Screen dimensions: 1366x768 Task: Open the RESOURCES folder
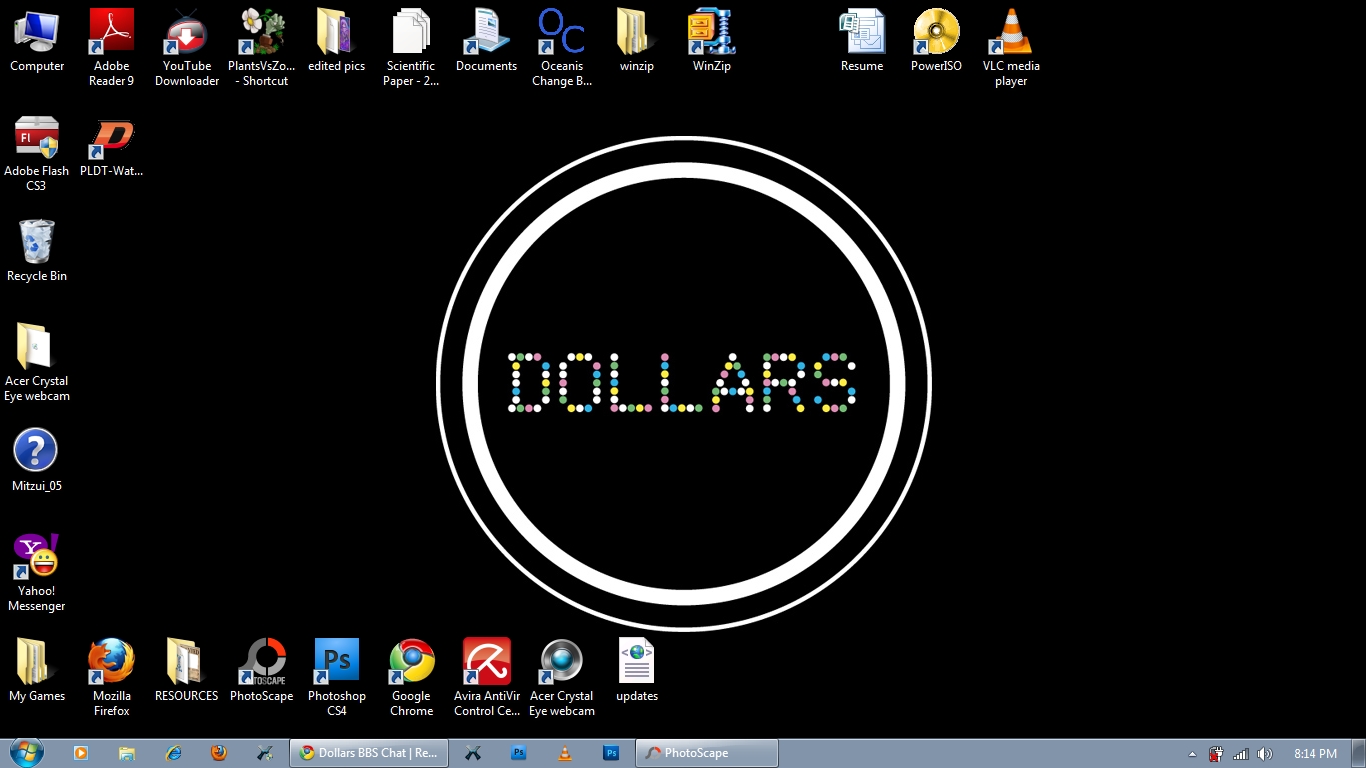click(x=187, y=671)
